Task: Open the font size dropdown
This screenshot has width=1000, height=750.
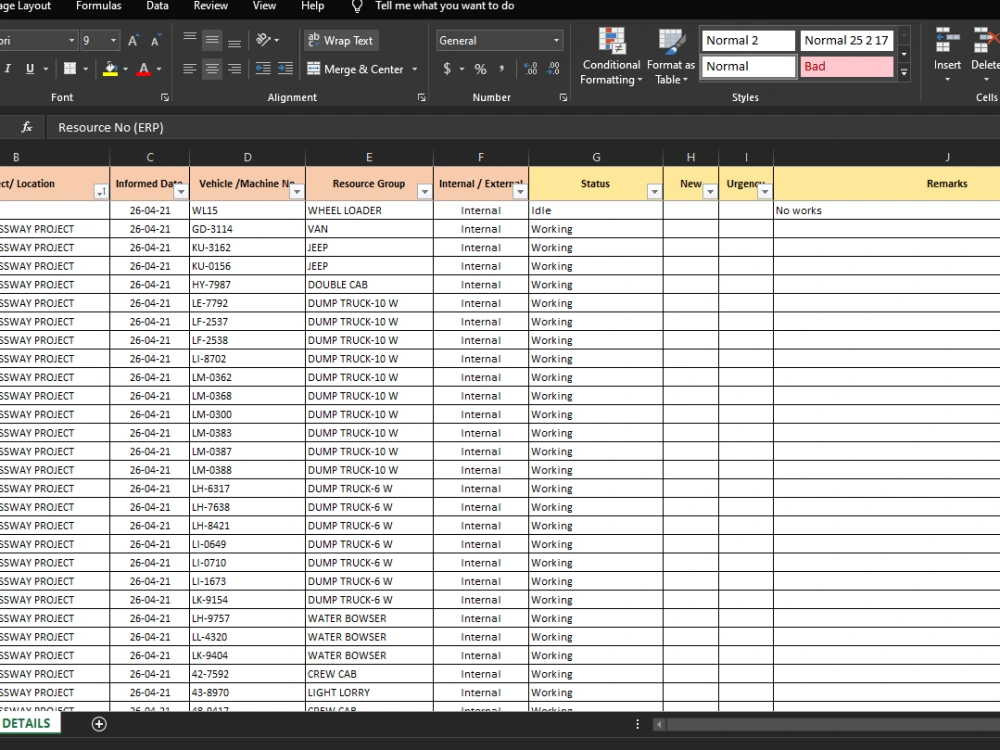Action: [x=111, y=40]
